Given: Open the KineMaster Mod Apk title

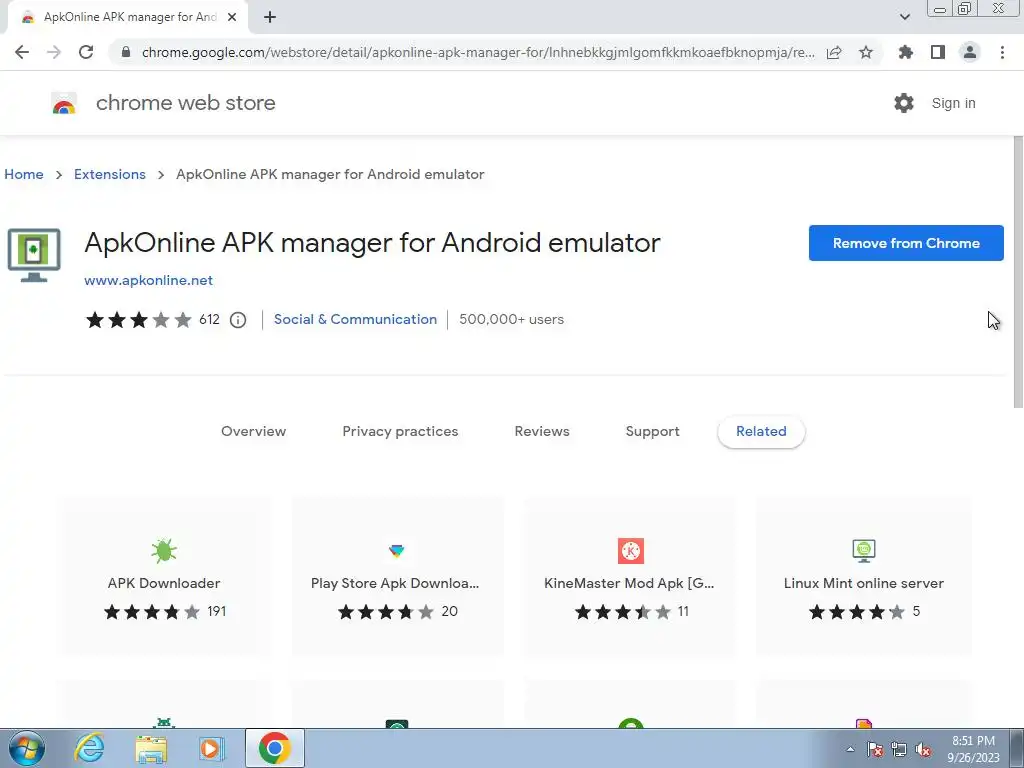Looking at the screenshot, I should 630,583.
